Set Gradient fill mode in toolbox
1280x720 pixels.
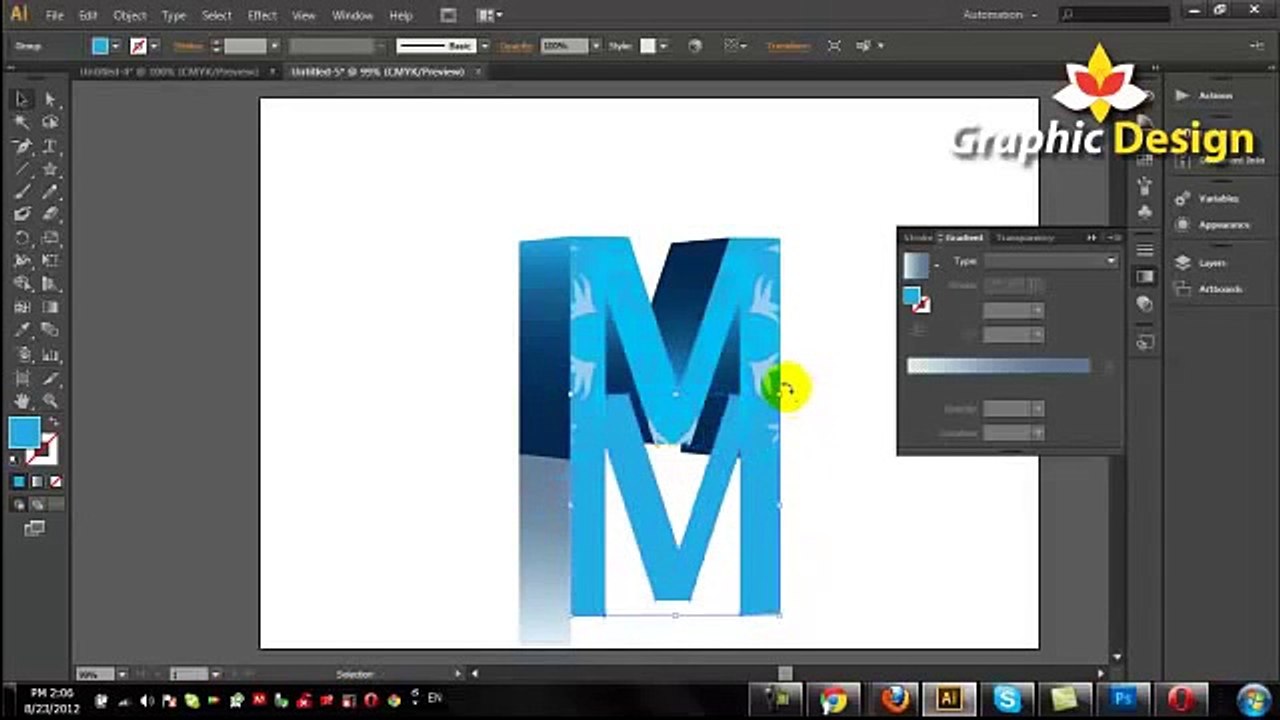pos(37,482)
